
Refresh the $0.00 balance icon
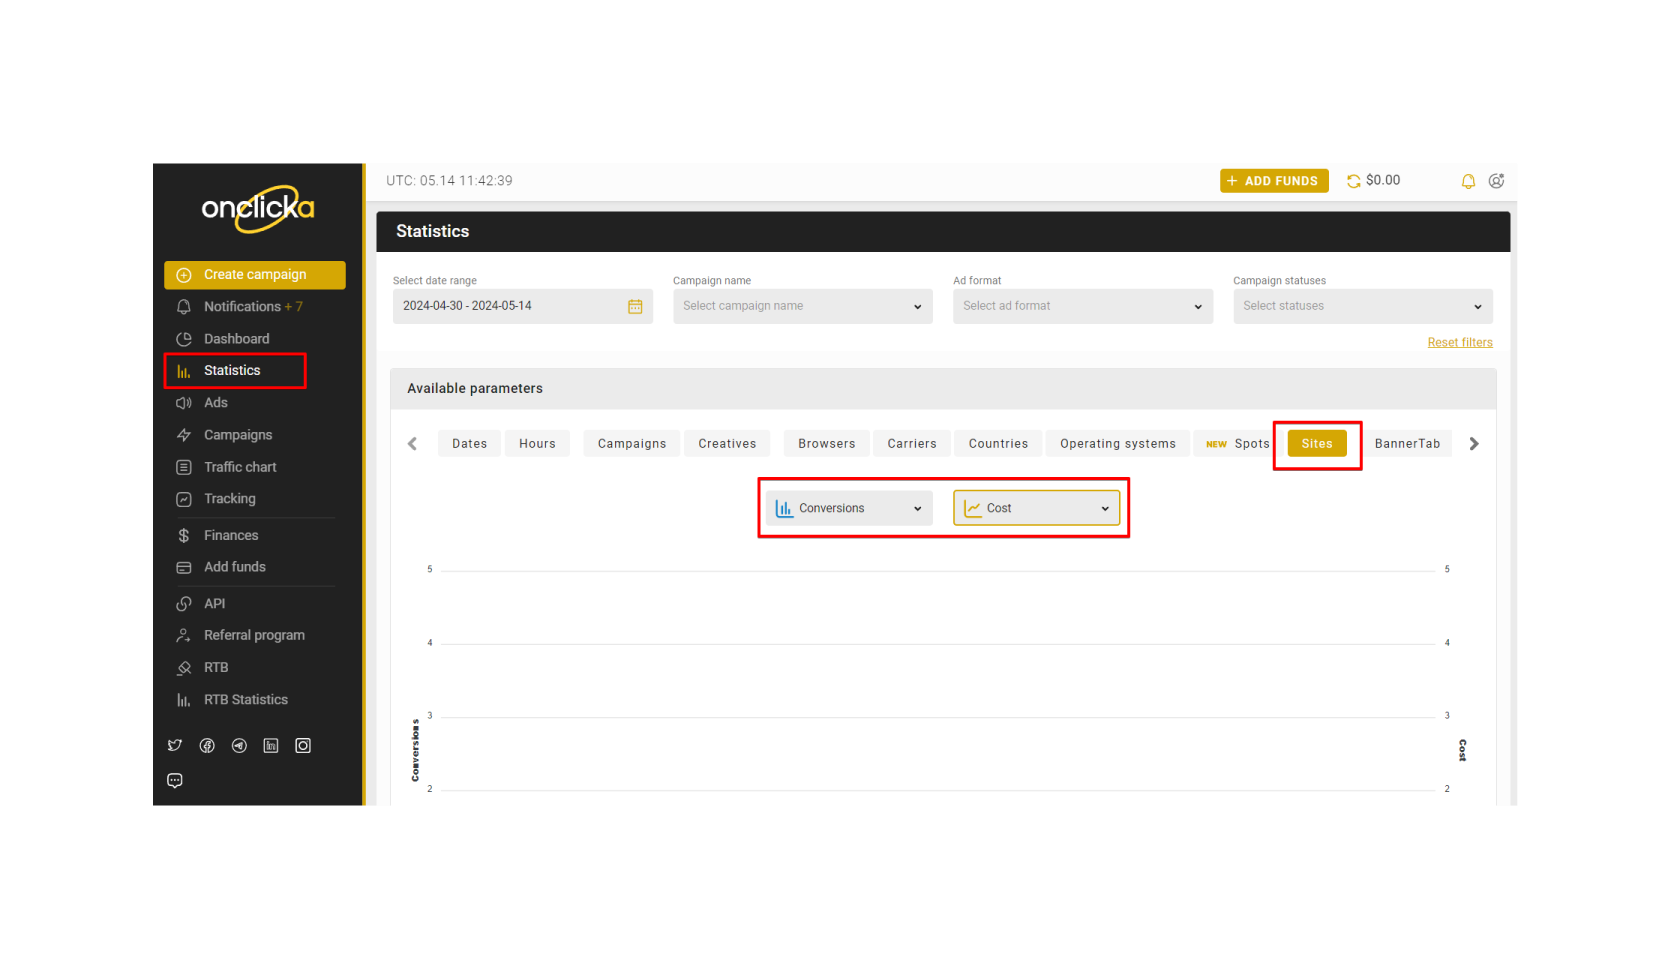1353,181
